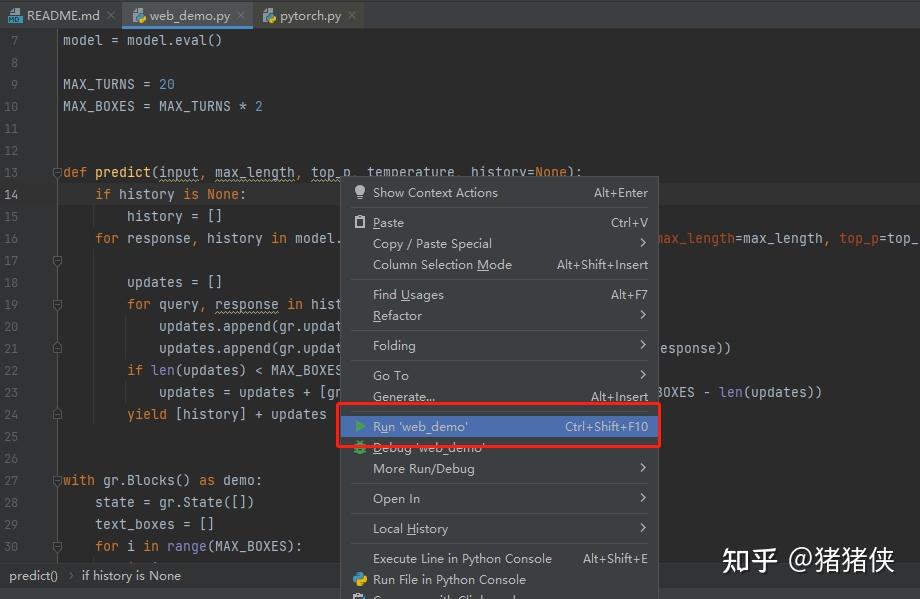Click the clipboard Paste icon
Image resolution: width=920 pixels, height=599 pixels.
point(360,222)
